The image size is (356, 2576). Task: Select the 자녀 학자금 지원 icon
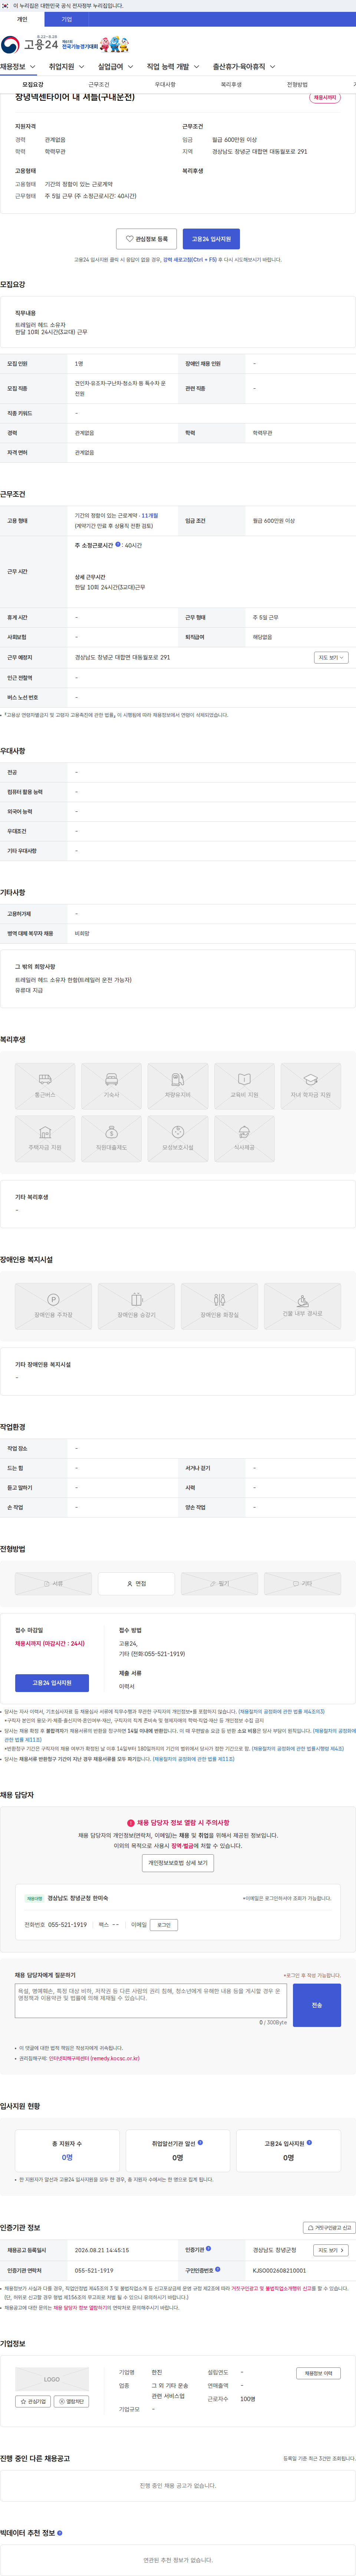311,1086
